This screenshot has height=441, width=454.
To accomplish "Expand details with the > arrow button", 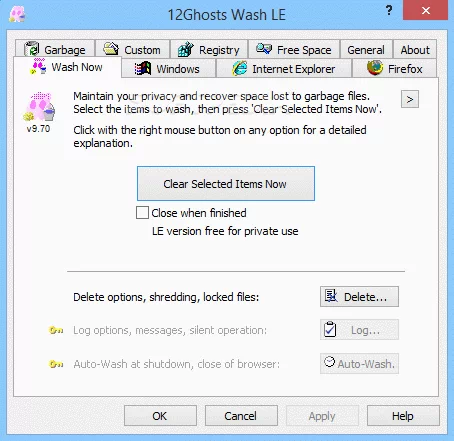I will 410,99.
